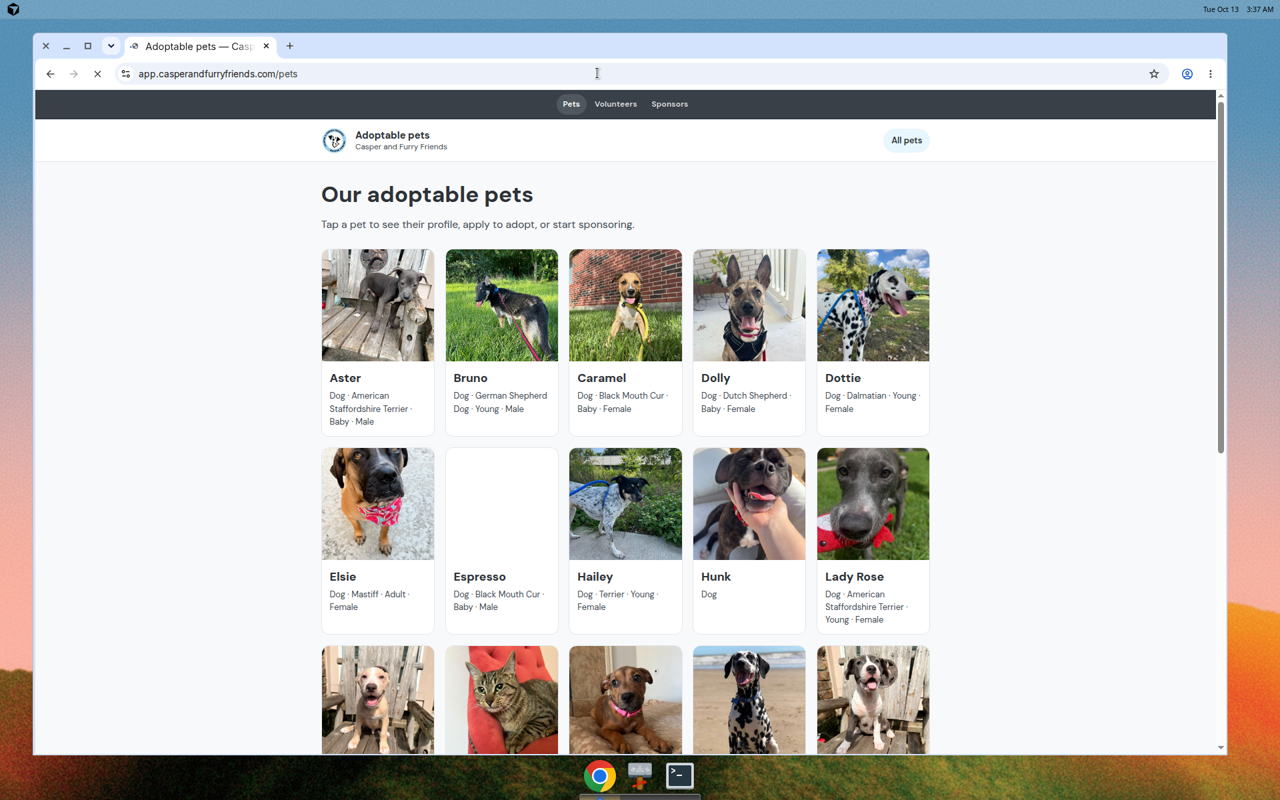
Task: Open the Chrome three-dot menu
Action: coord(1210,74)
